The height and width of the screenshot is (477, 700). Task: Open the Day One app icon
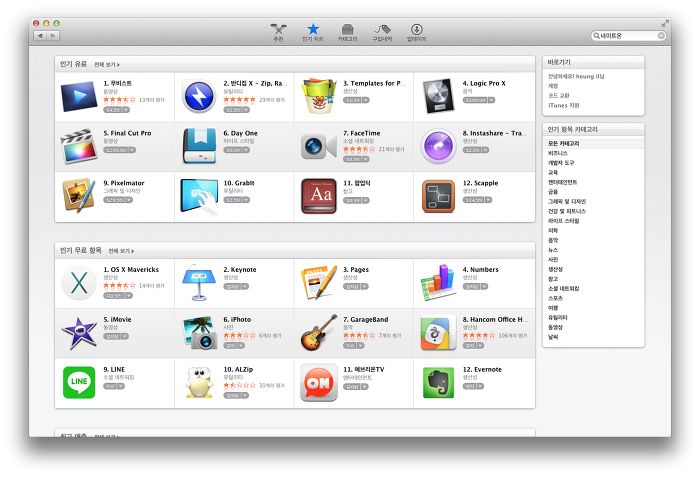199,146
